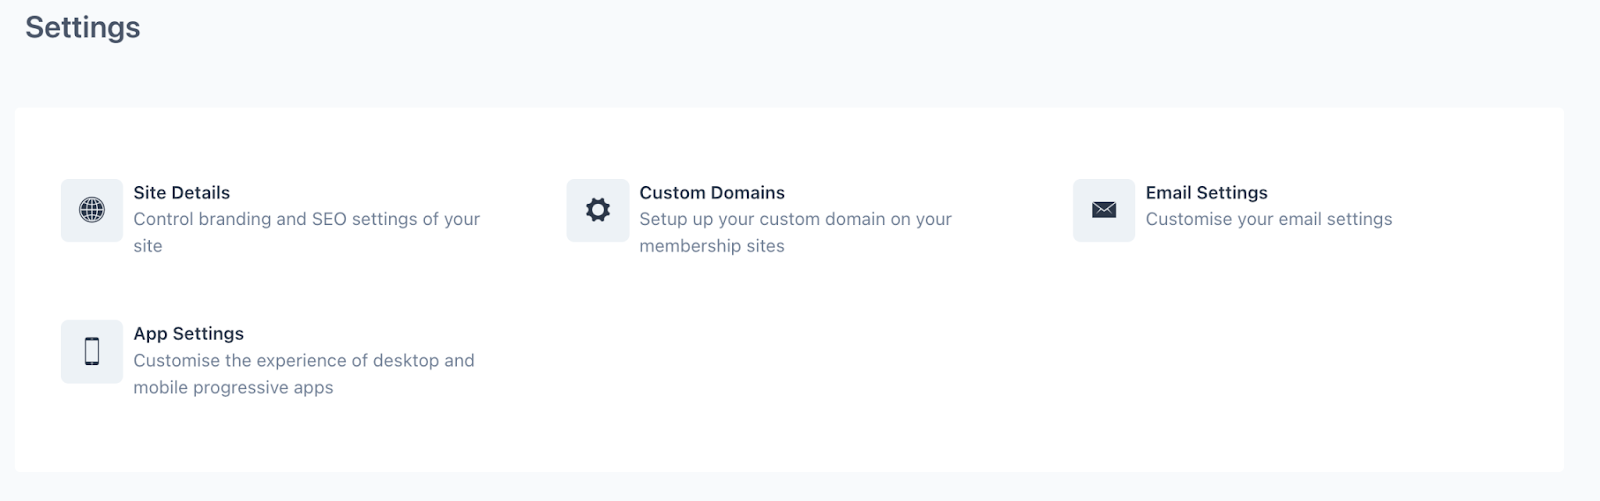
Task: Open the Custom Domains title link
Action: (x=711, y=192)
